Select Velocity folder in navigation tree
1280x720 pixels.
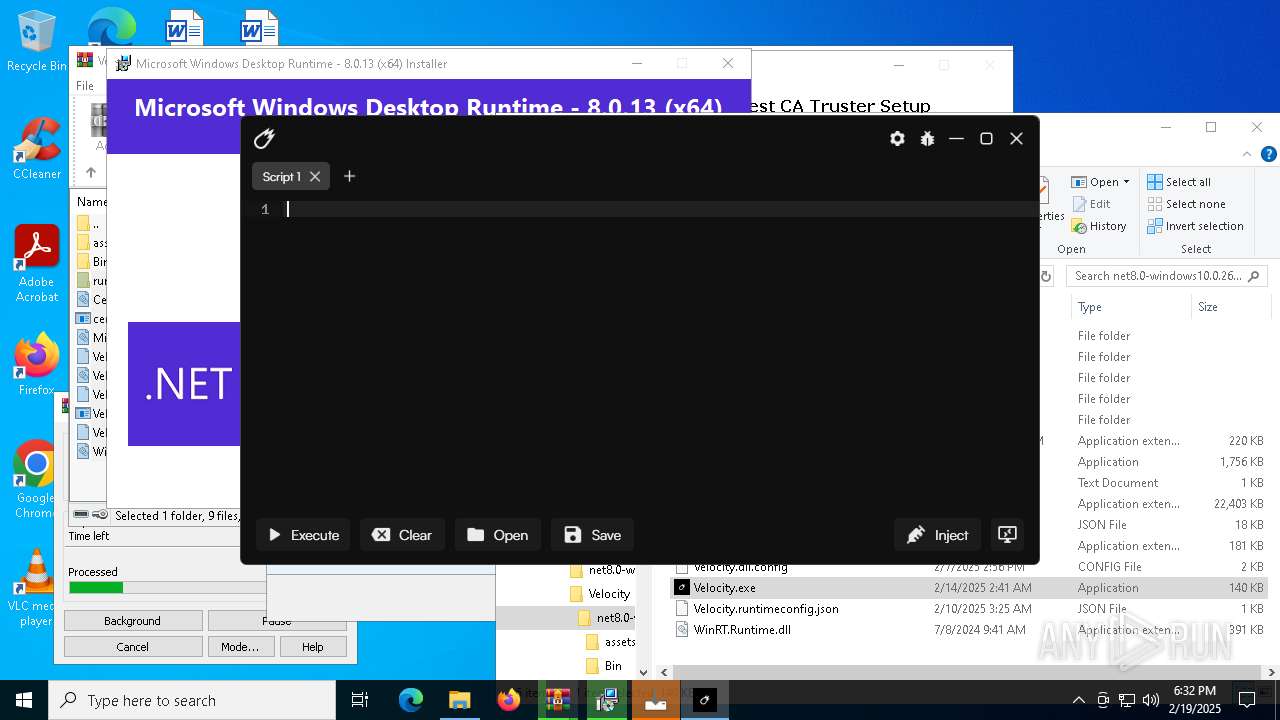(x=609, y=594)
